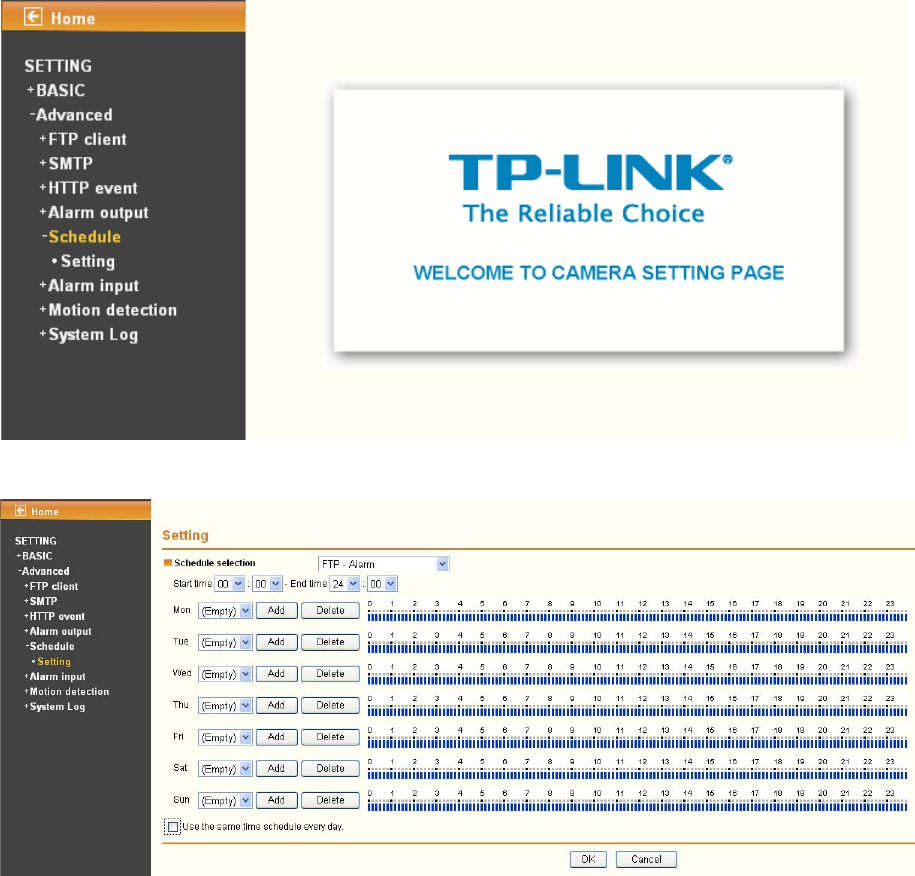The image size is (915, 876).
Task: Click the TP-LINK logo on welcome page
Action: coord(589,173)
